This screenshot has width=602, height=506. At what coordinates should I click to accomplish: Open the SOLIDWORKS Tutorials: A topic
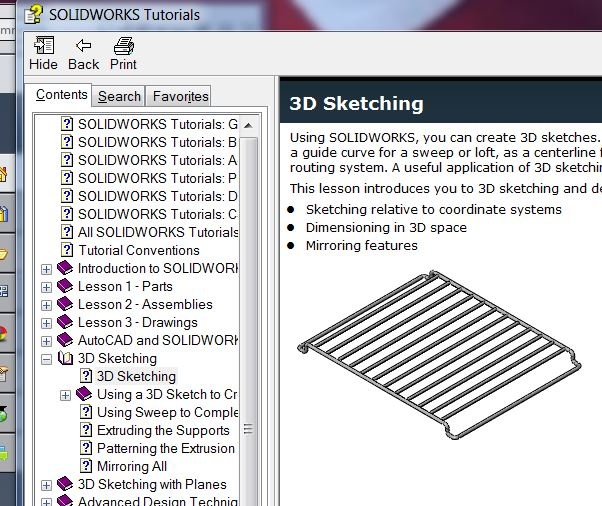click(x=157, y=160)
